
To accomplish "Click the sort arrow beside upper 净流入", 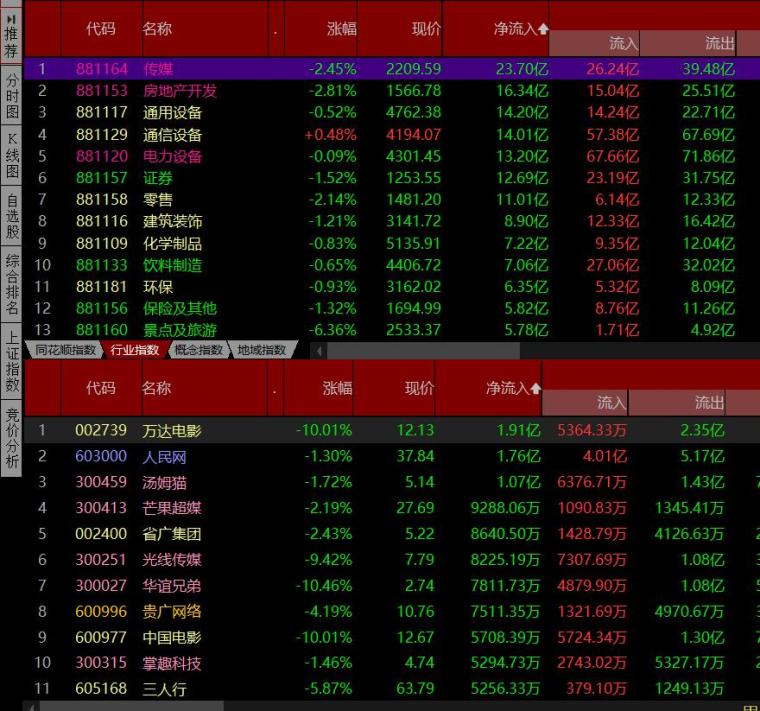I will pos(543,29).
